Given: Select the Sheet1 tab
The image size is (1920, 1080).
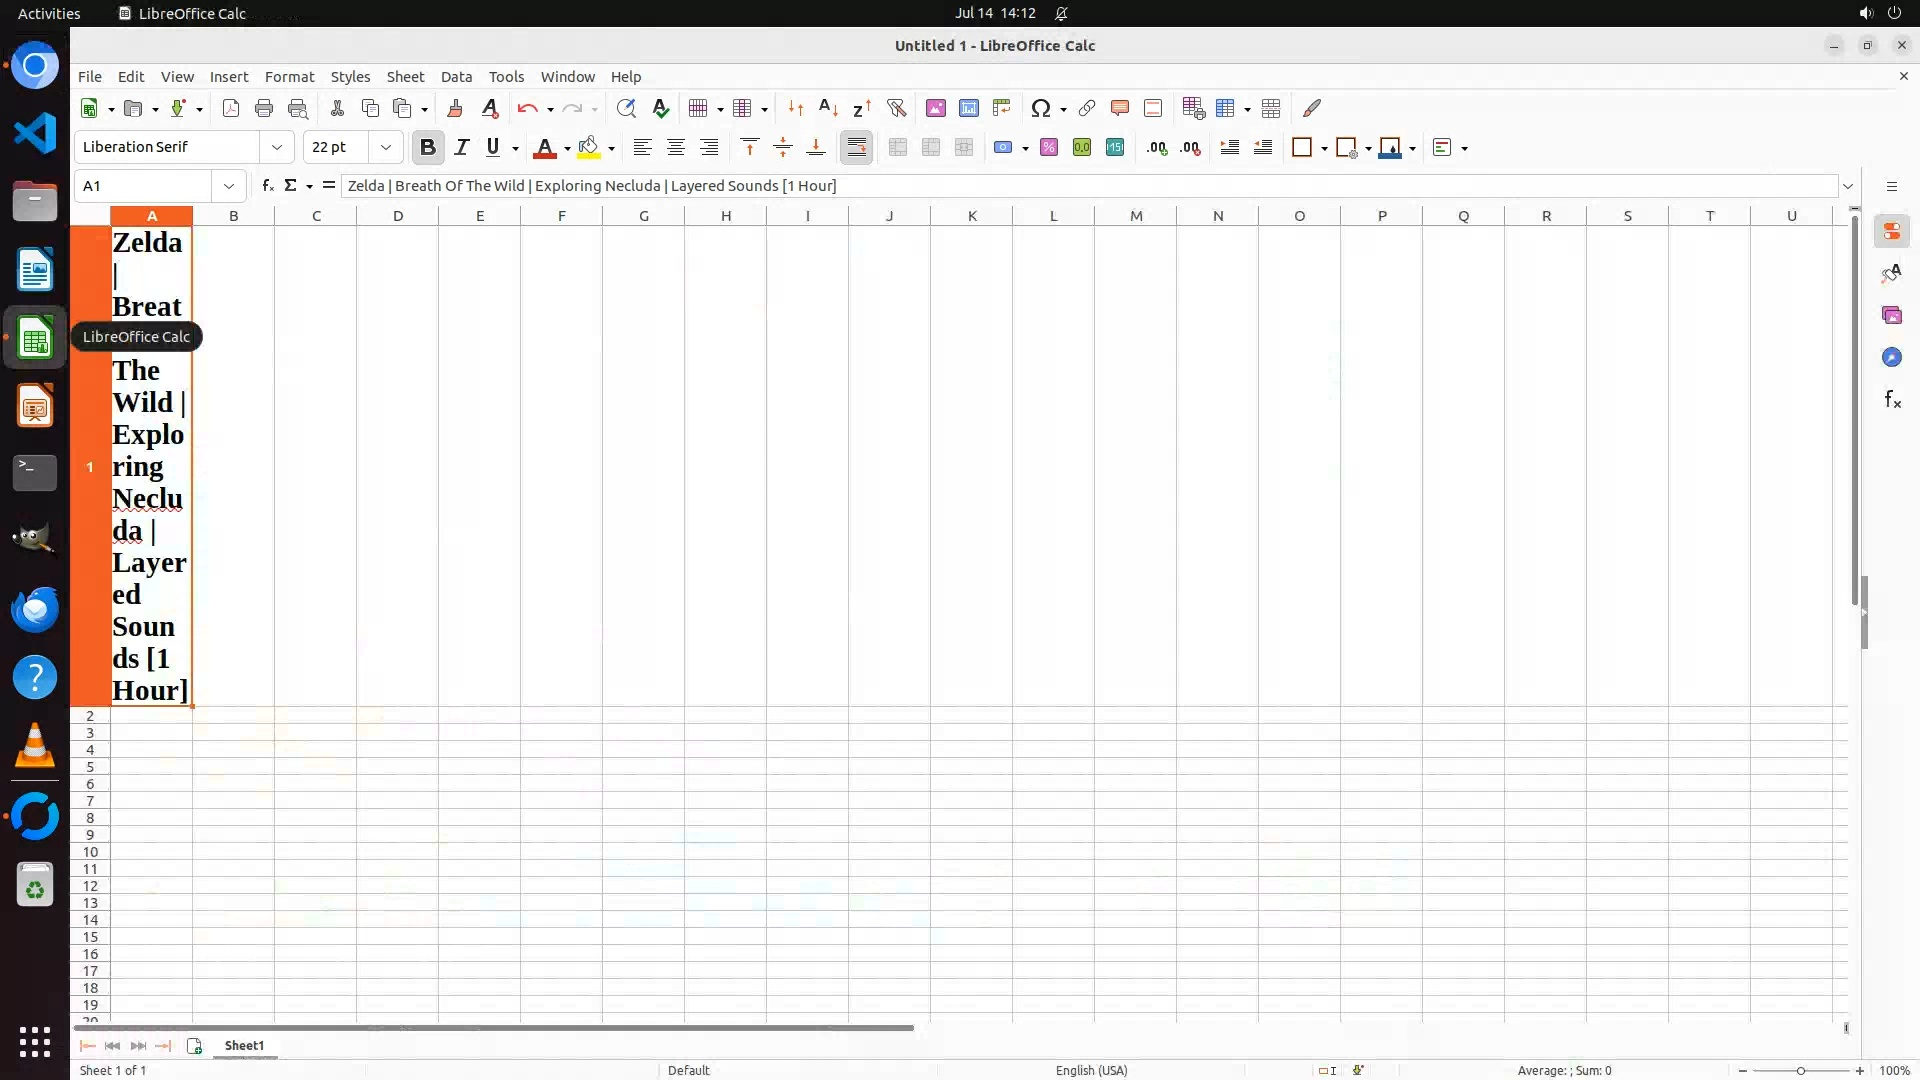Looking at the screenshot, I should pos(244,1045).
